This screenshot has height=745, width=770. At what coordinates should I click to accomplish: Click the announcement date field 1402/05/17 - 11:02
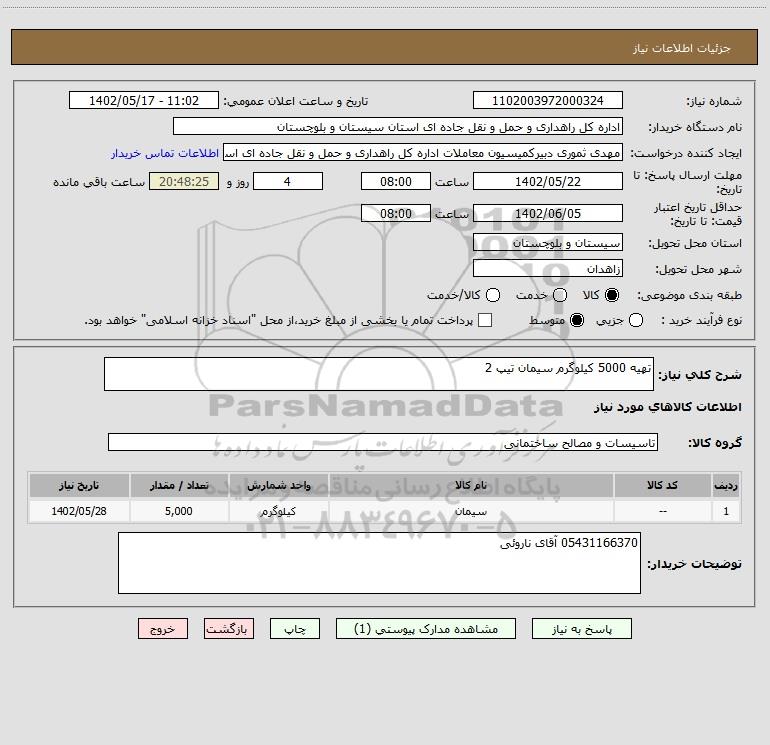[144, 101]
